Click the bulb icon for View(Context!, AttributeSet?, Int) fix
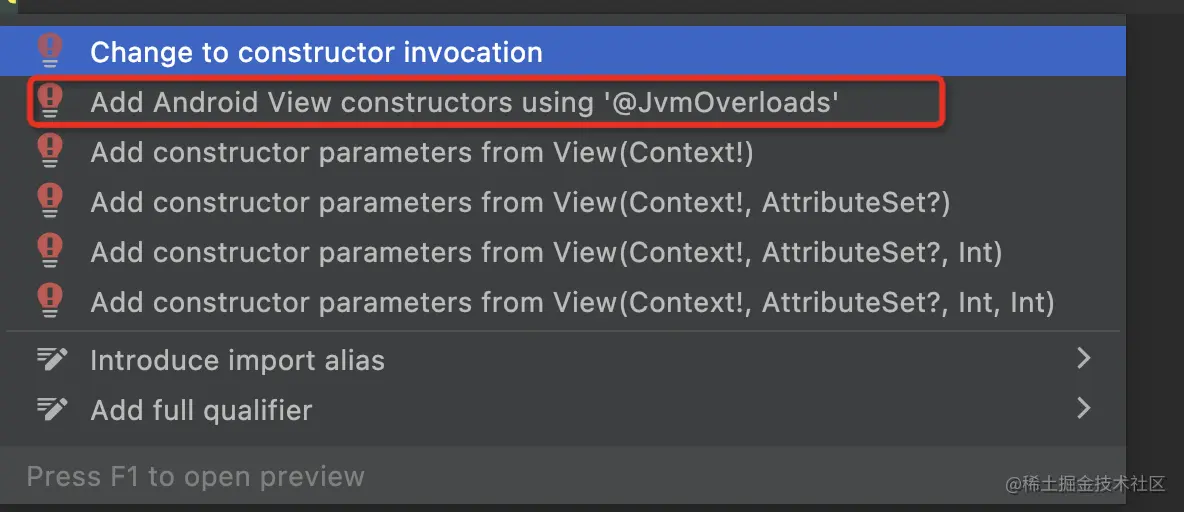Screen dimensions: 1184x512 coord(50,251)
